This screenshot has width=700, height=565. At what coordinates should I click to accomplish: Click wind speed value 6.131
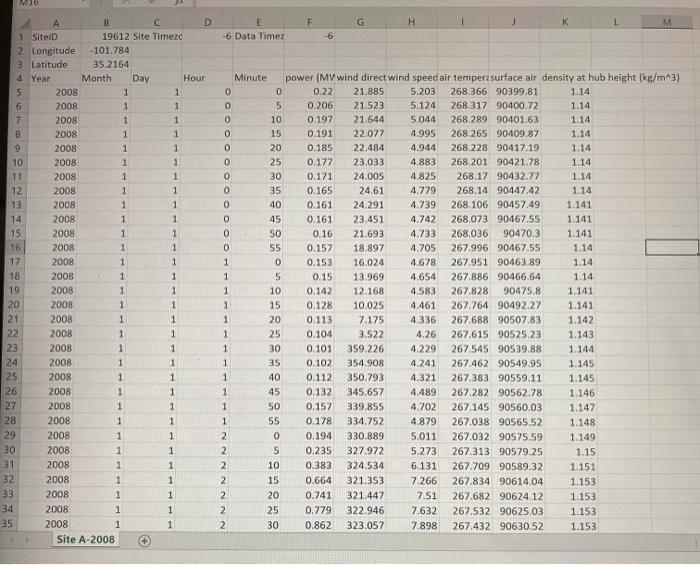412,465
